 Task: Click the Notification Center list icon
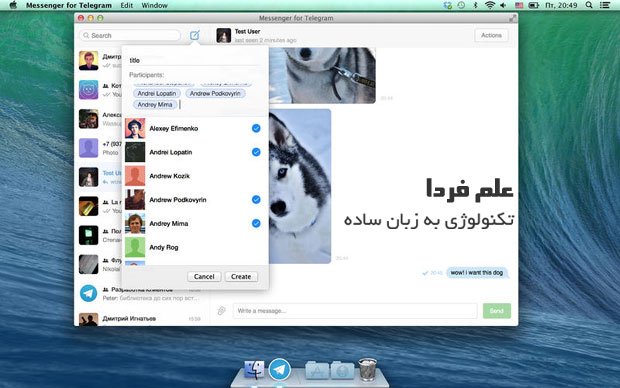pos(605,5)
